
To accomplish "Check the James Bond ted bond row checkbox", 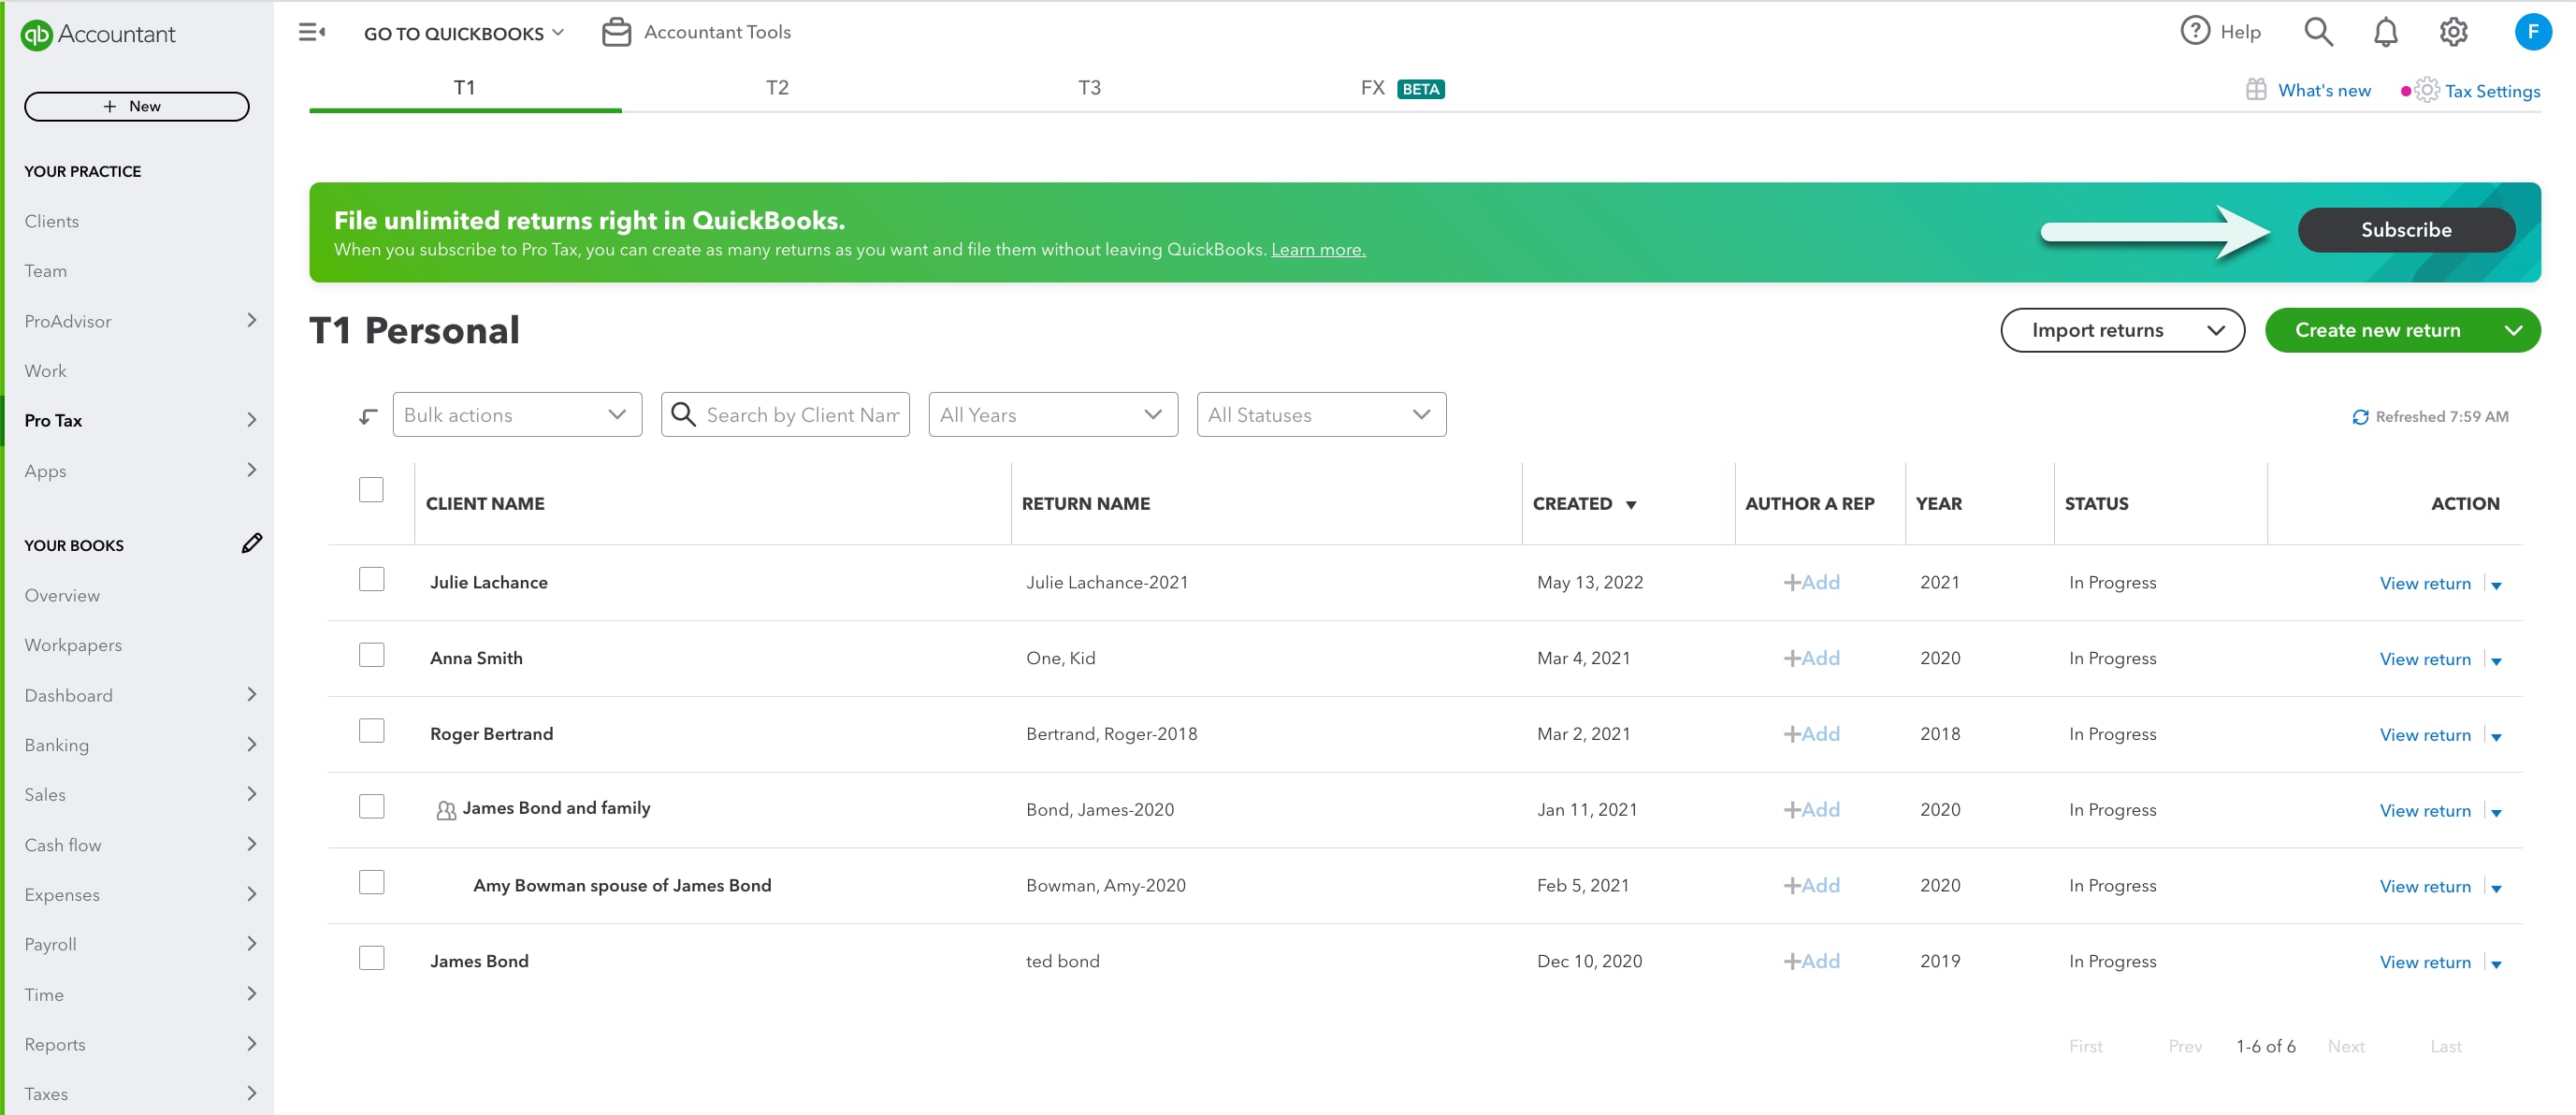I will (371, 958).
